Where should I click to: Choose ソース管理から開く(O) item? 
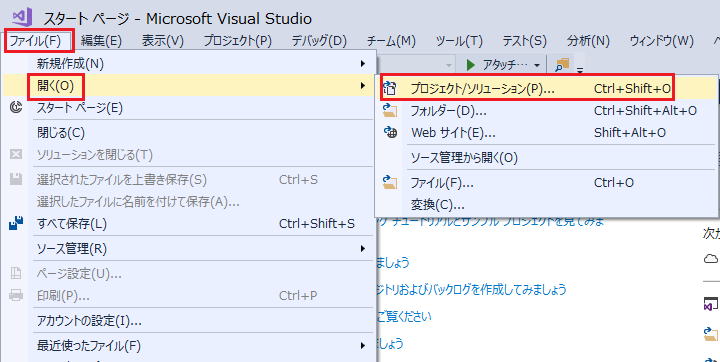click(x=546, y=158)
